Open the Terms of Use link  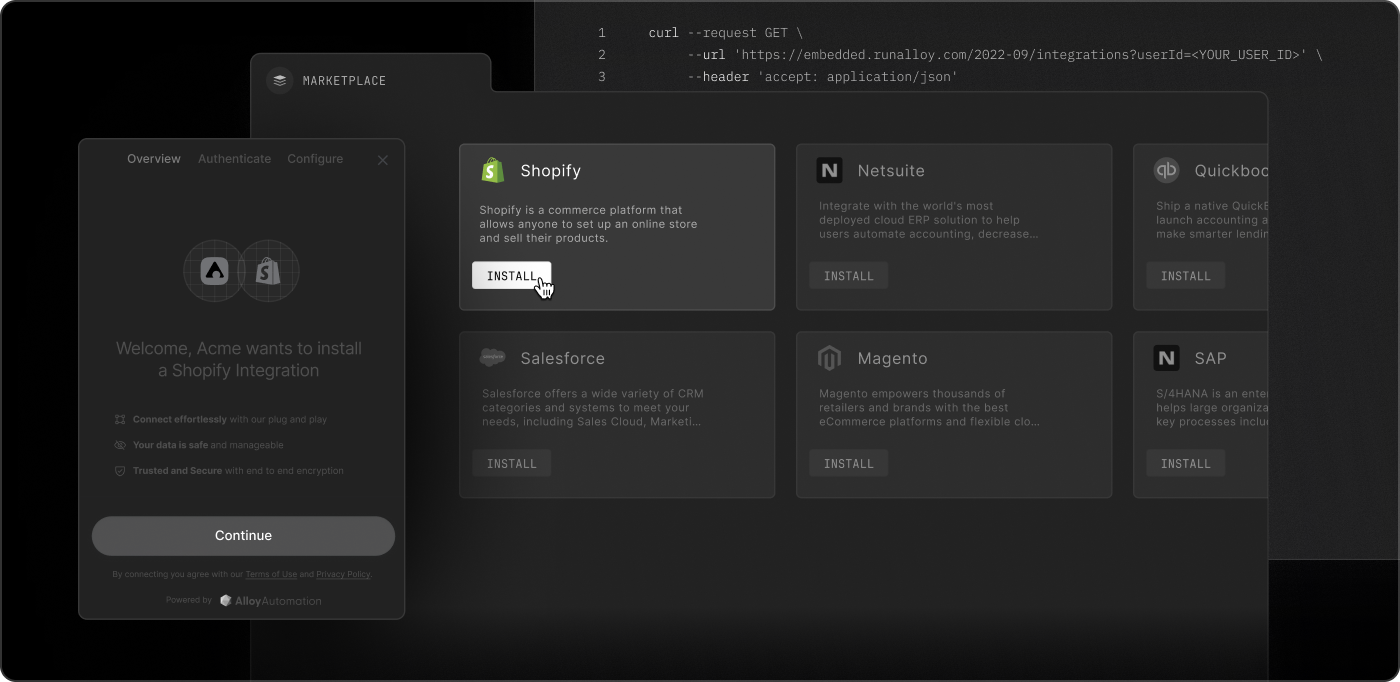(x=271, y=575)
